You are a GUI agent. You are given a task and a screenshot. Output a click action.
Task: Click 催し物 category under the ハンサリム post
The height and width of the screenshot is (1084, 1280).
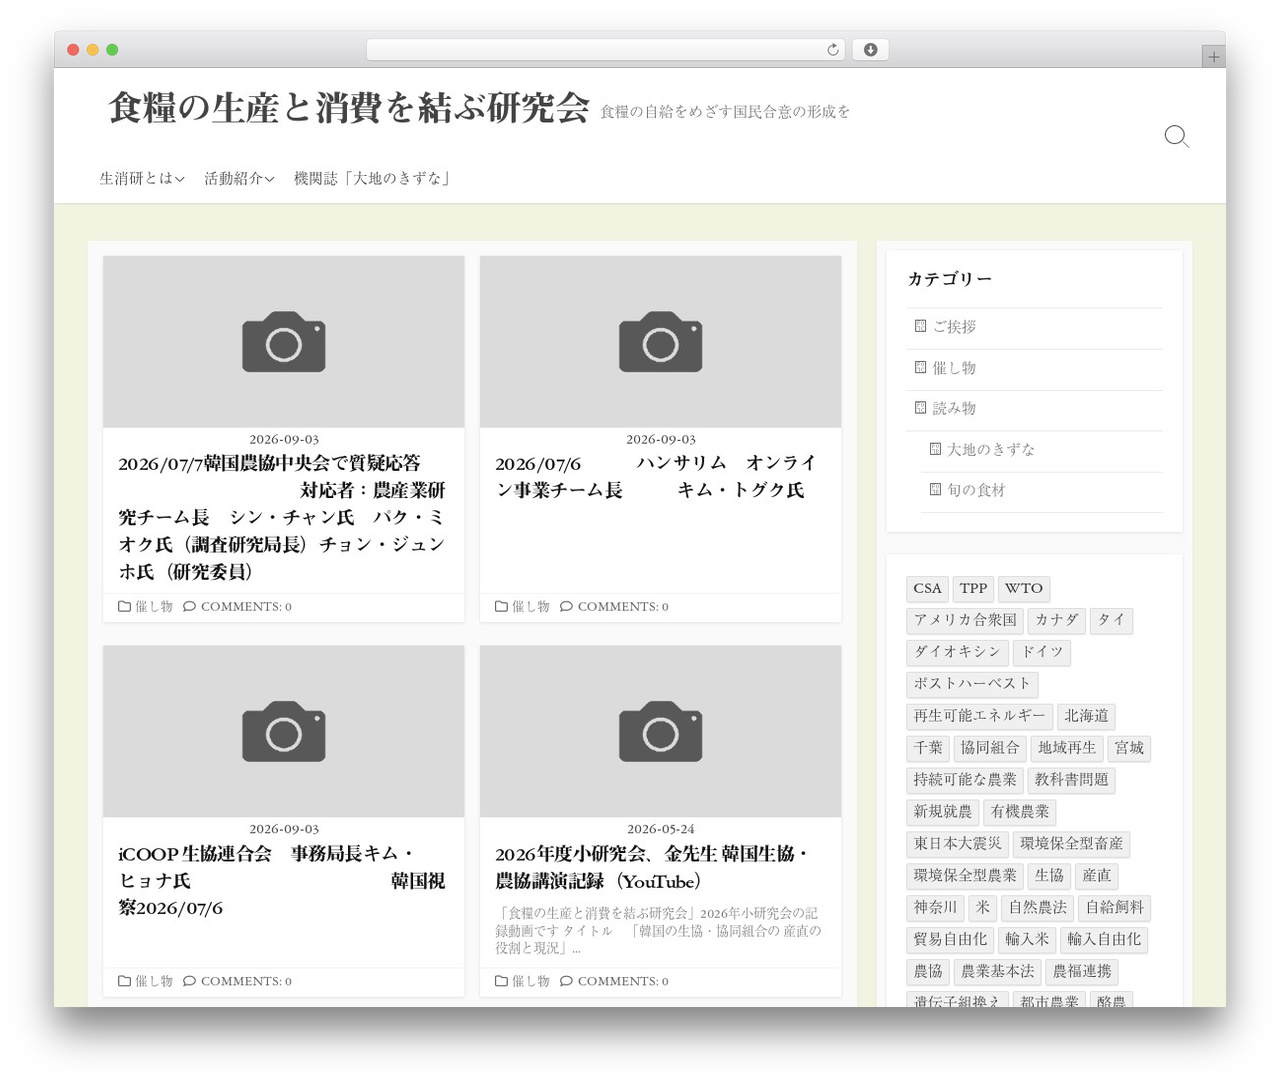click(531, 606)
